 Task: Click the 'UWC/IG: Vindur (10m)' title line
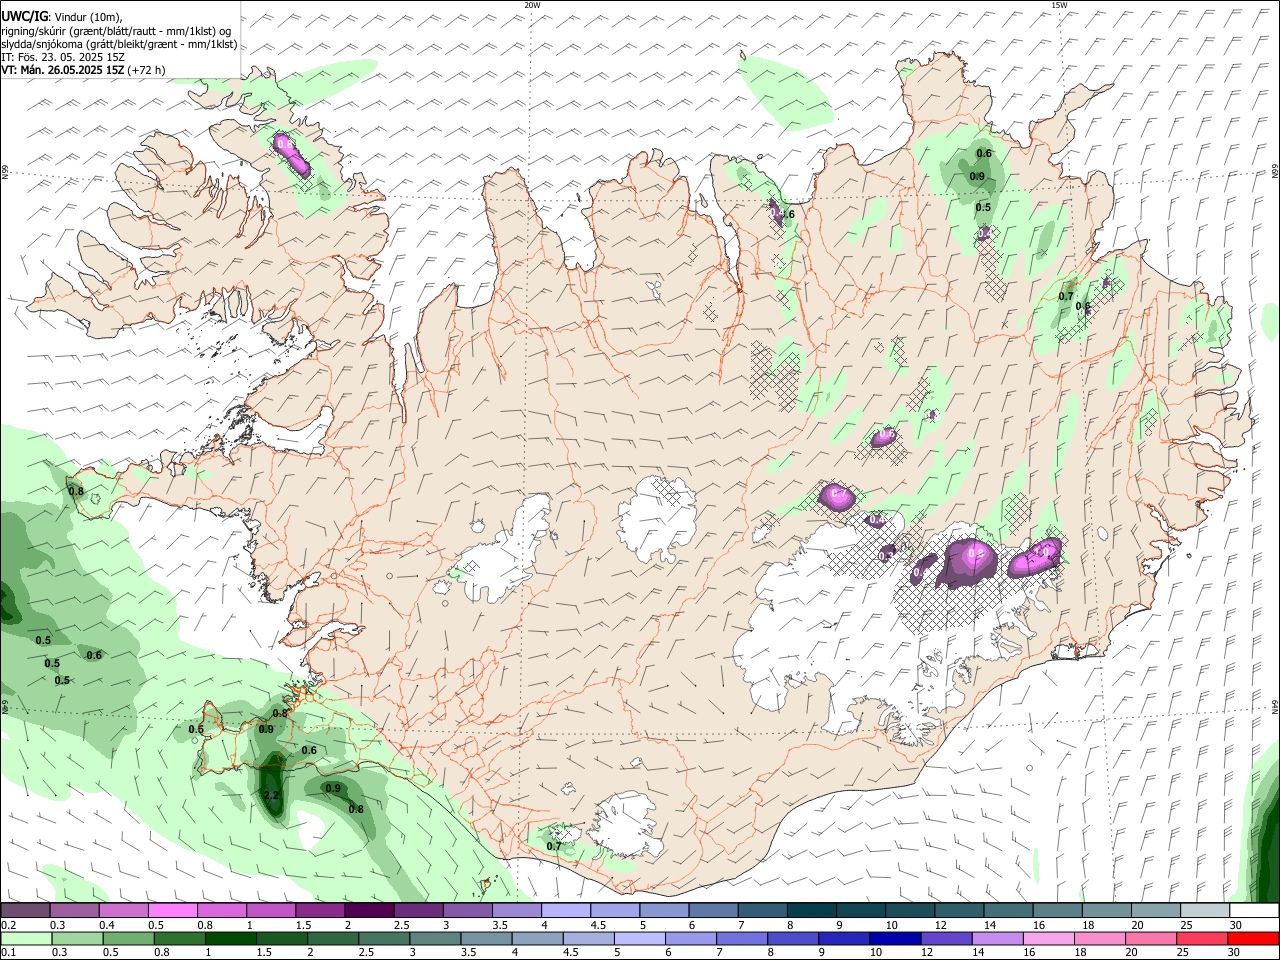[62, 17]
